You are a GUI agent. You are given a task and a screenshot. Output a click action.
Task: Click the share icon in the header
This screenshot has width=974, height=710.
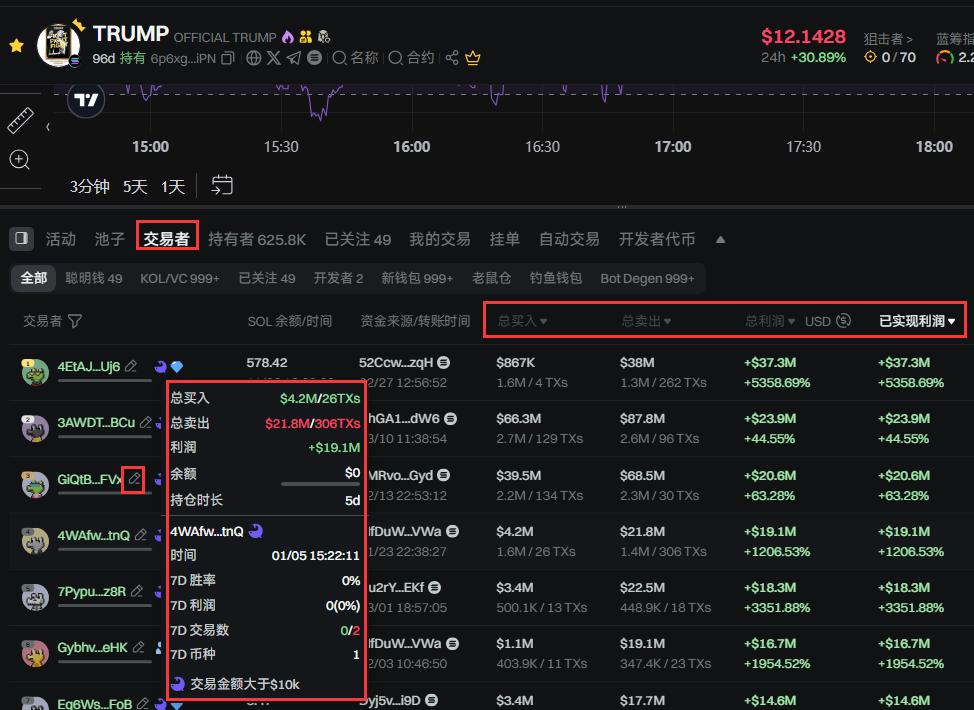pyautogui.click(x=452, y=58)
